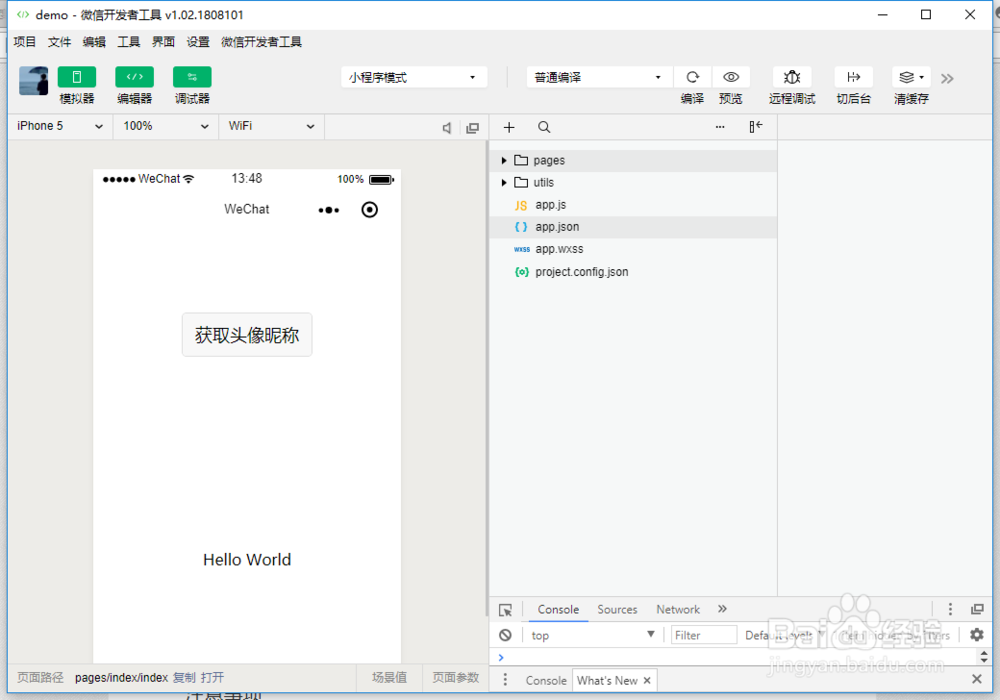
Task: Open the 模拟器 simulator panel
Action: [77, 76]
